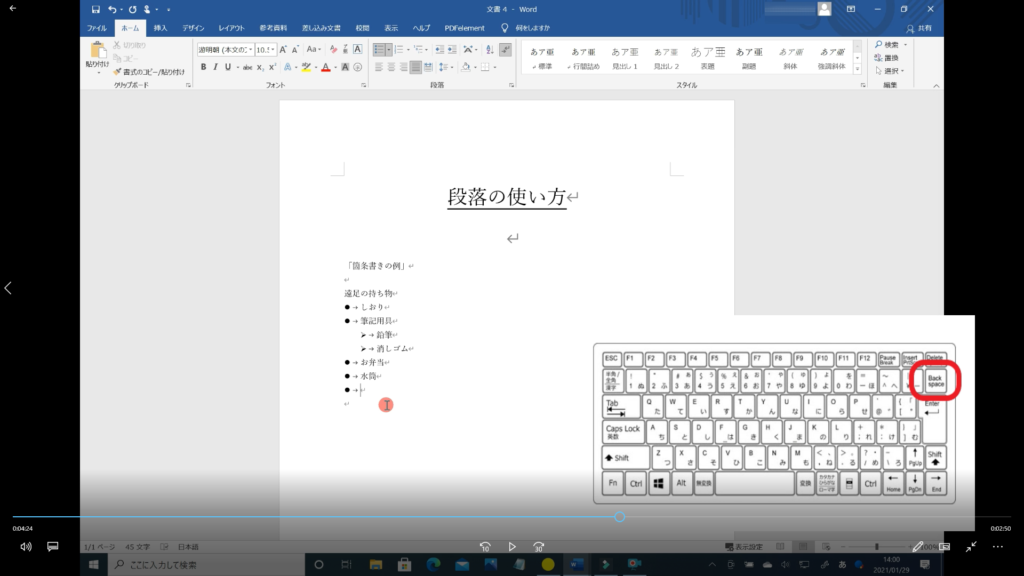Click the Sort icon in paragraph group

(488, 49)
